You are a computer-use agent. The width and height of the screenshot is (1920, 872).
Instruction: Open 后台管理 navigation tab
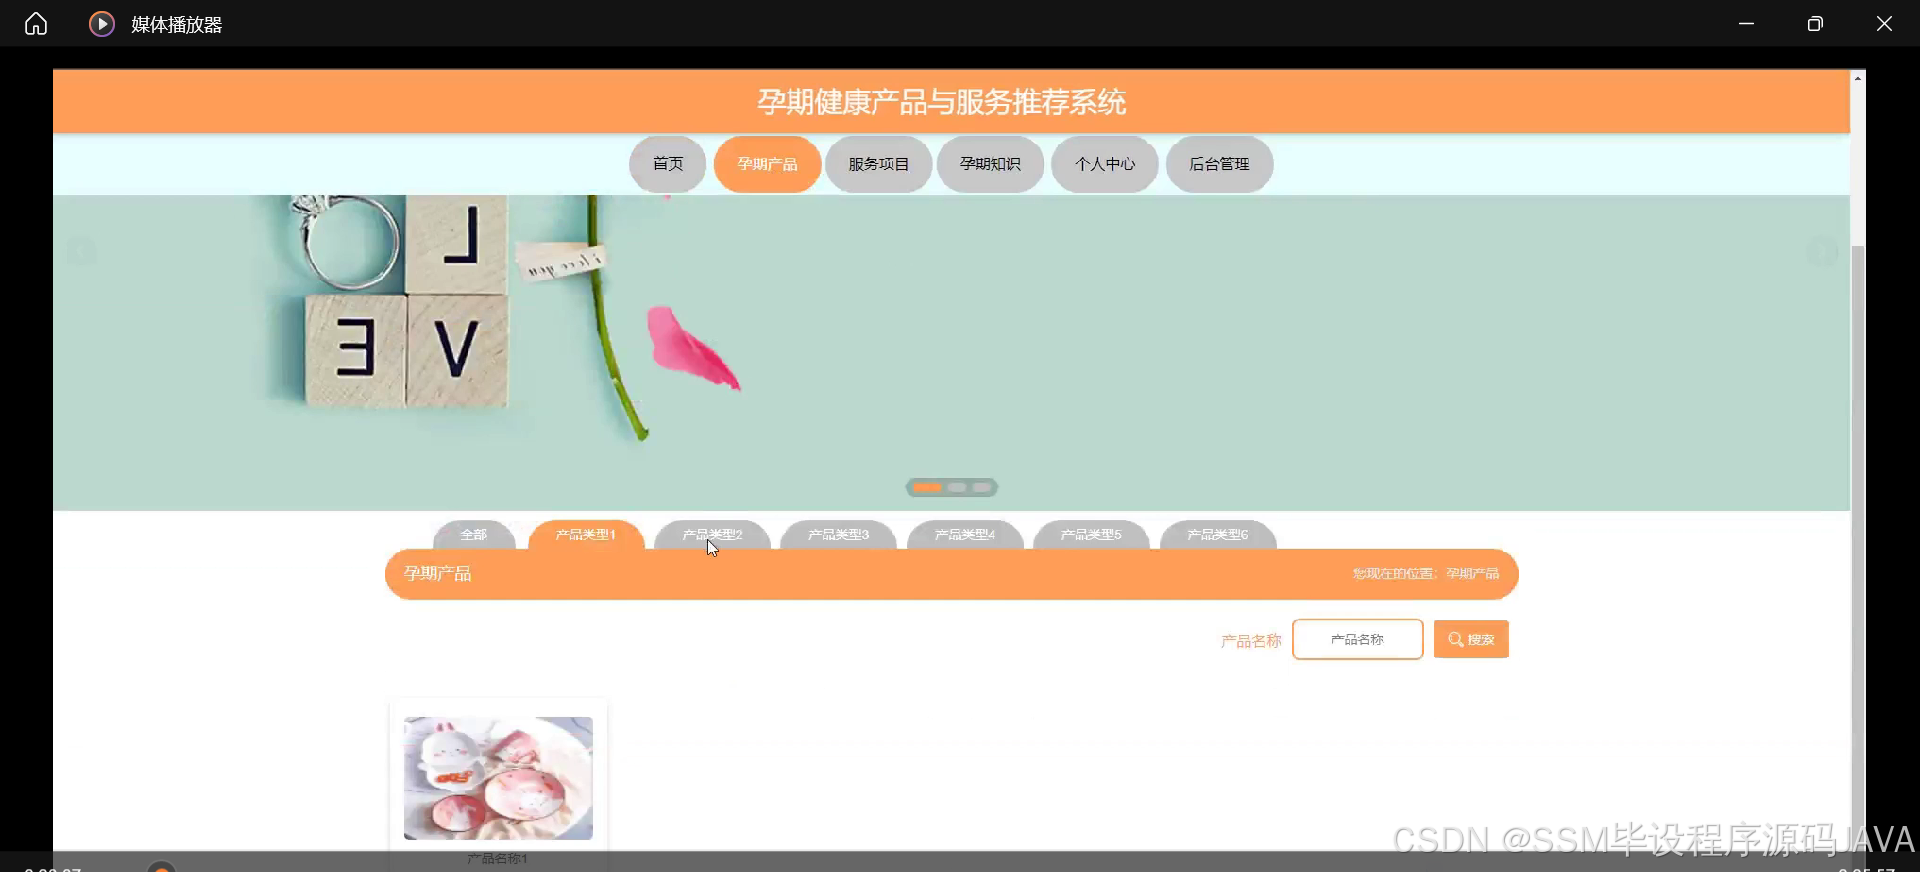pyautogui.click(x=1219, y=164)
